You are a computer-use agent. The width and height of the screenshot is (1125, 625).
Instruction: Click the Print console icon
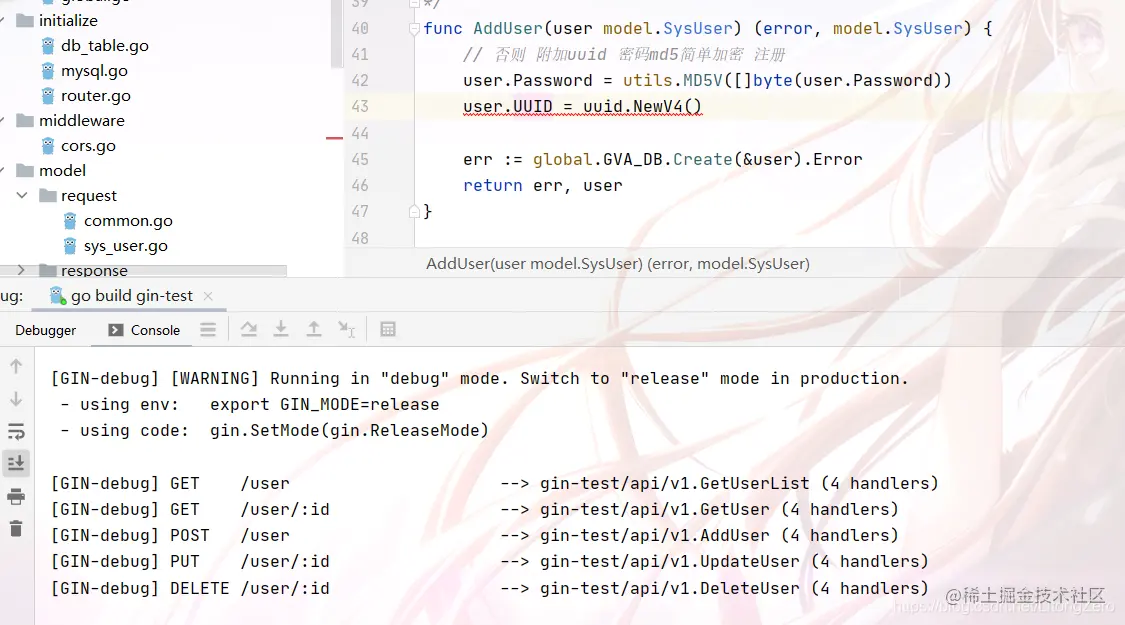16,497
